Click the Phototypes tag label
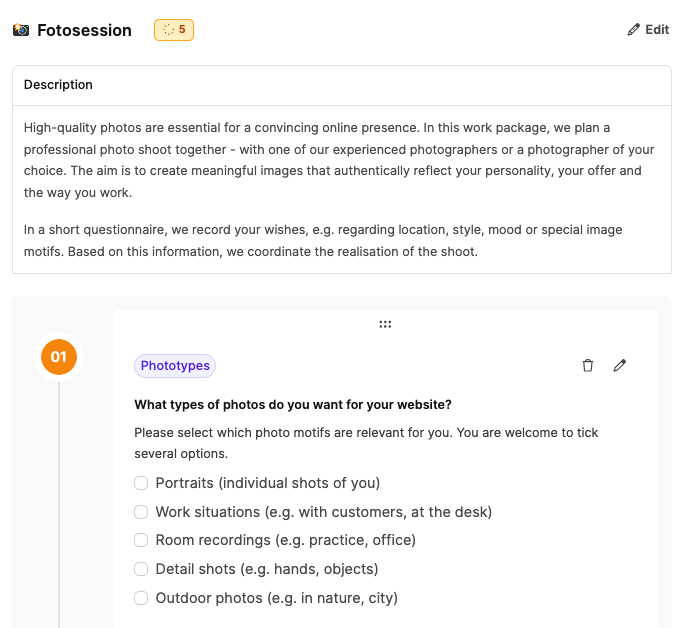 click(x=175, y=366)
